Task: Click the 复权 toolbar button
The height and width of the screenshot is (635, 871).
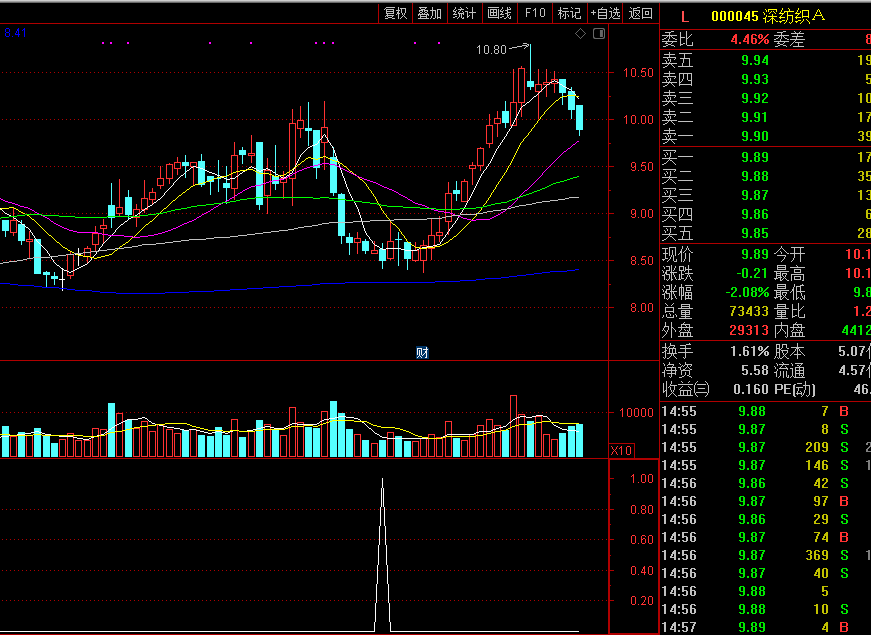Action: pos(396,13)
